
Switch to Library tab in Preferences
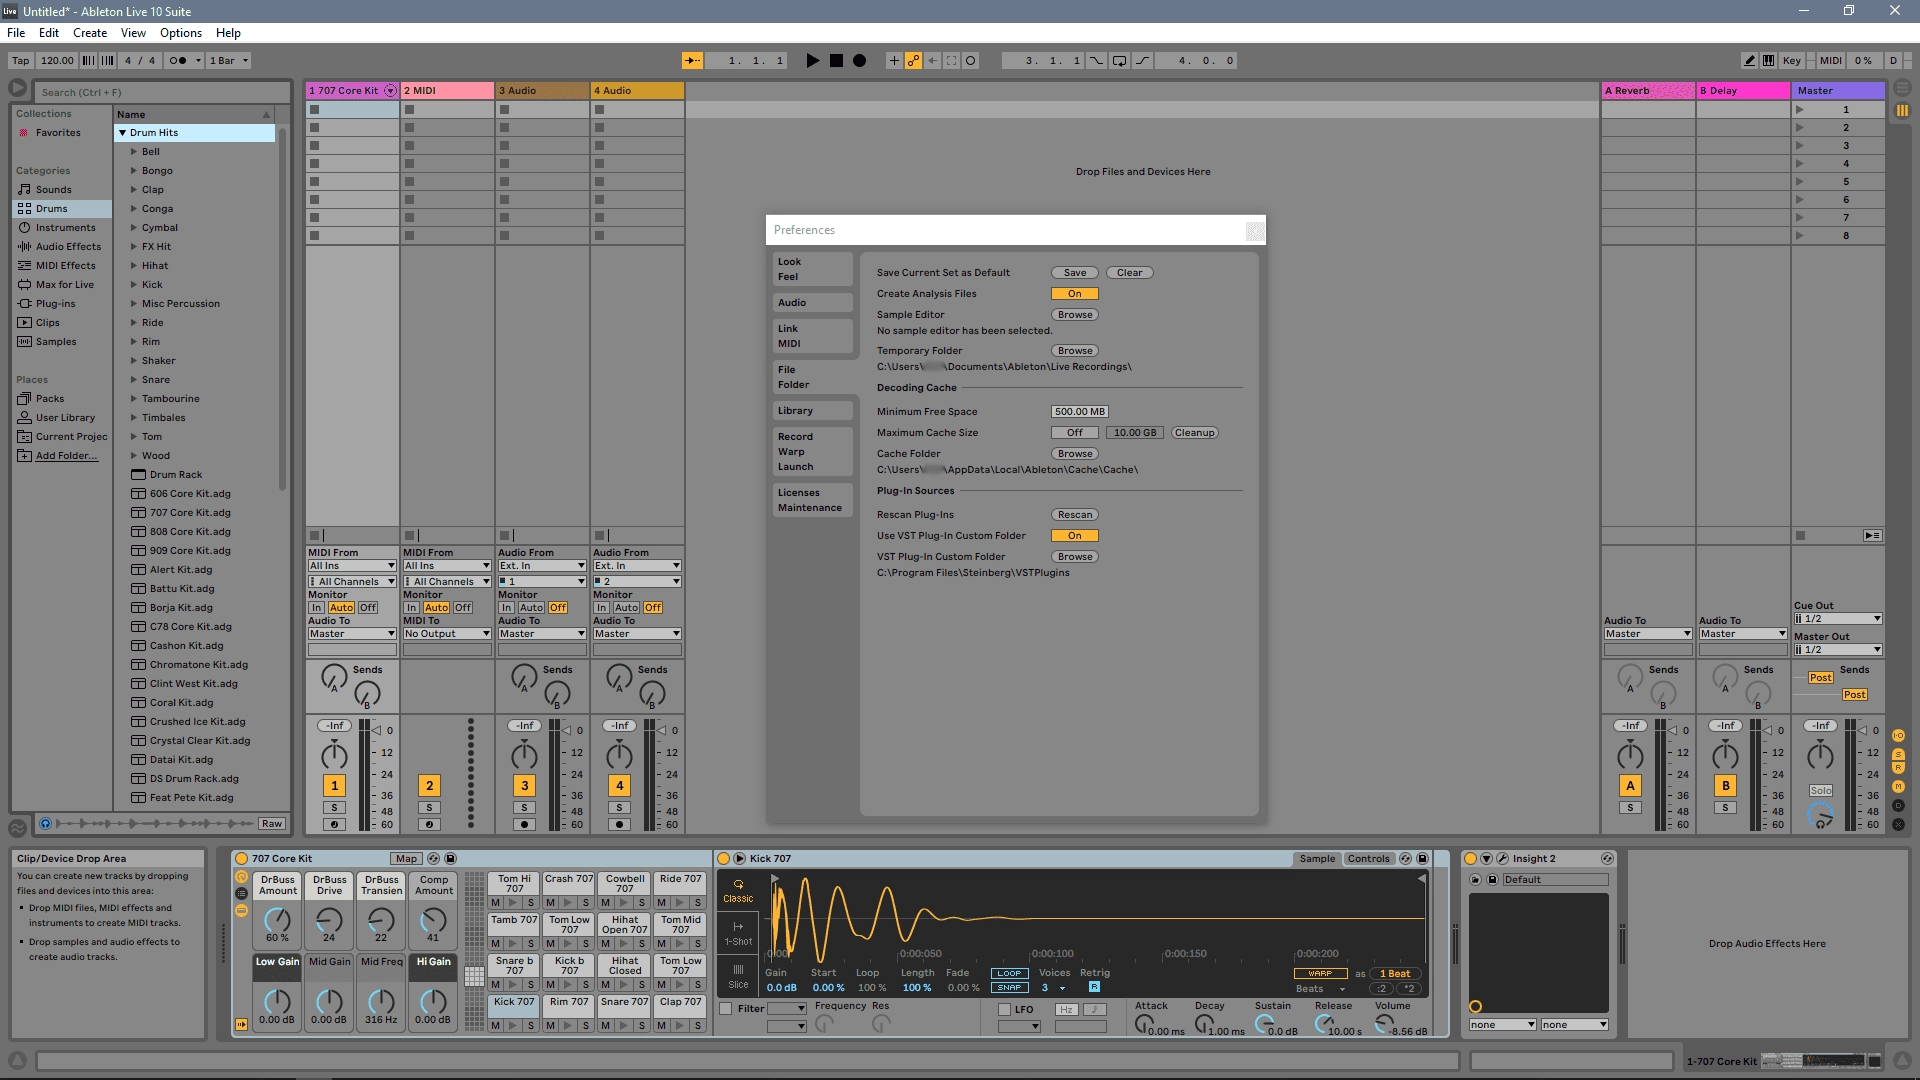(812, 411)
